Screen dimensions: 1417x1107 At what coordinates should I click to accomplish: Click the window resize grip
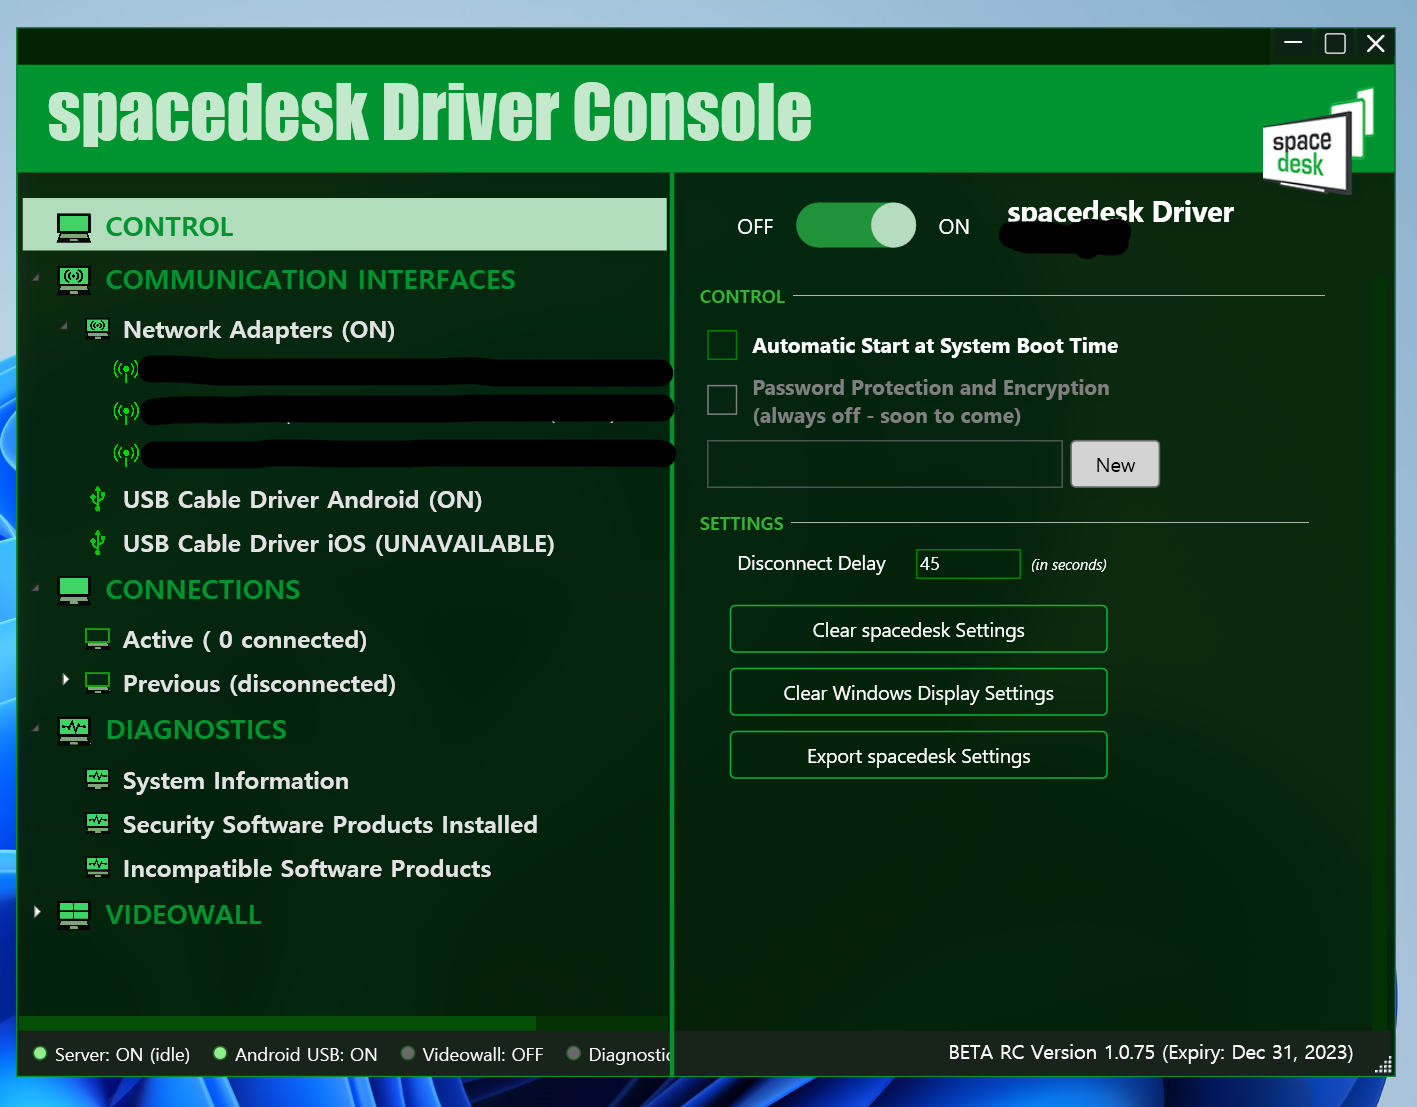(1383, 1066)
